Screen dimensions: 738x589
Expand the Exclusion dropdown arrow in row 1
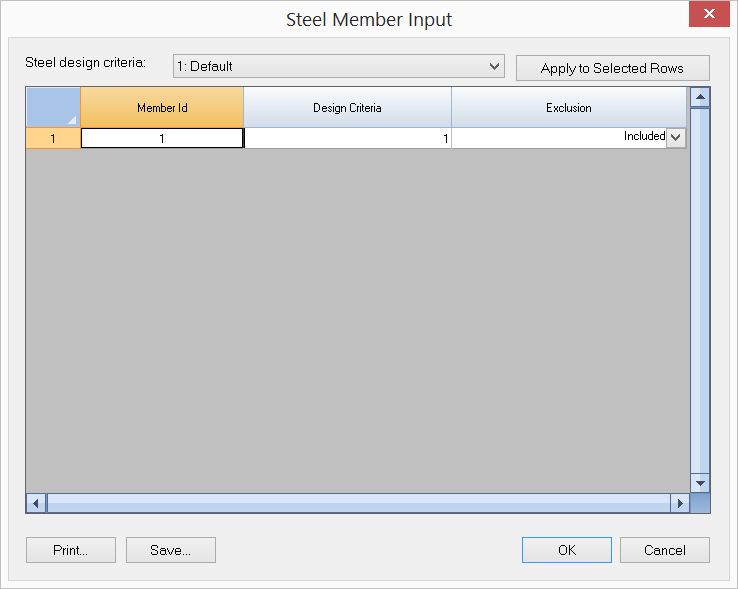pos(676,138)
